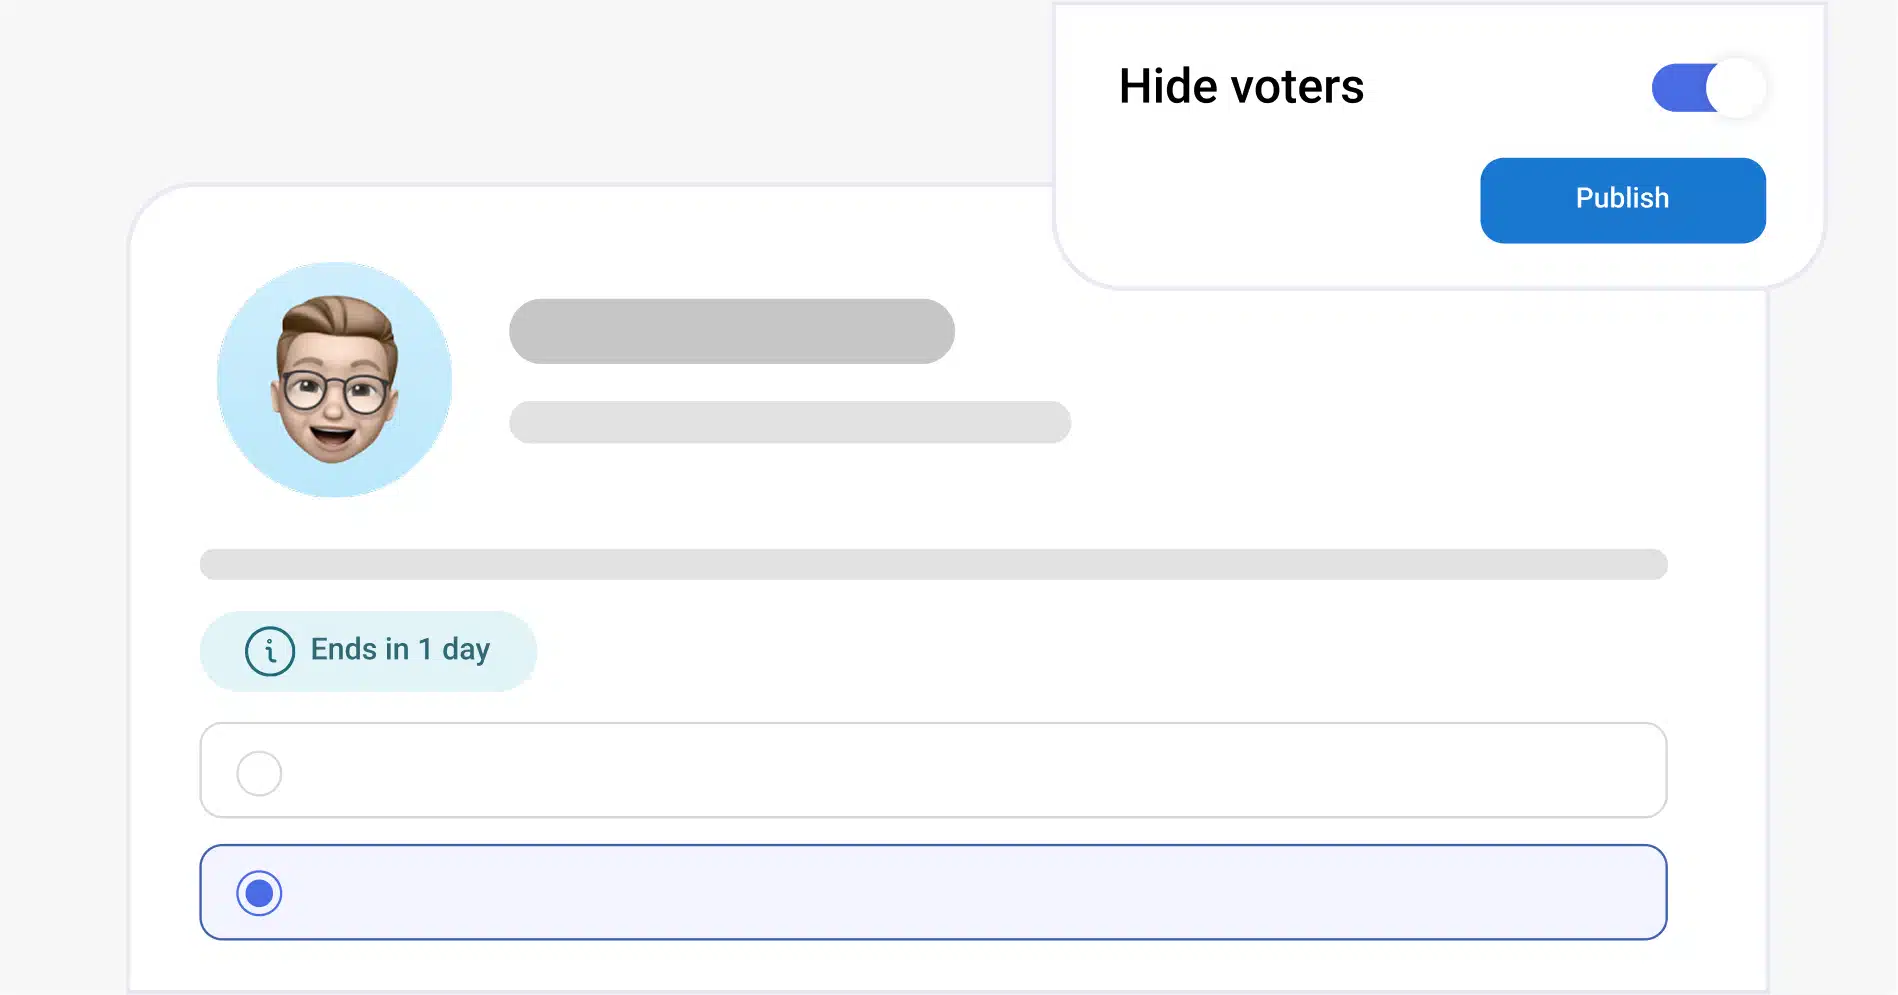The width and height of the screenshot is (1898, 995).
Task: Click the word "day" in the deadline badge
Action: (x=466, y=651)
